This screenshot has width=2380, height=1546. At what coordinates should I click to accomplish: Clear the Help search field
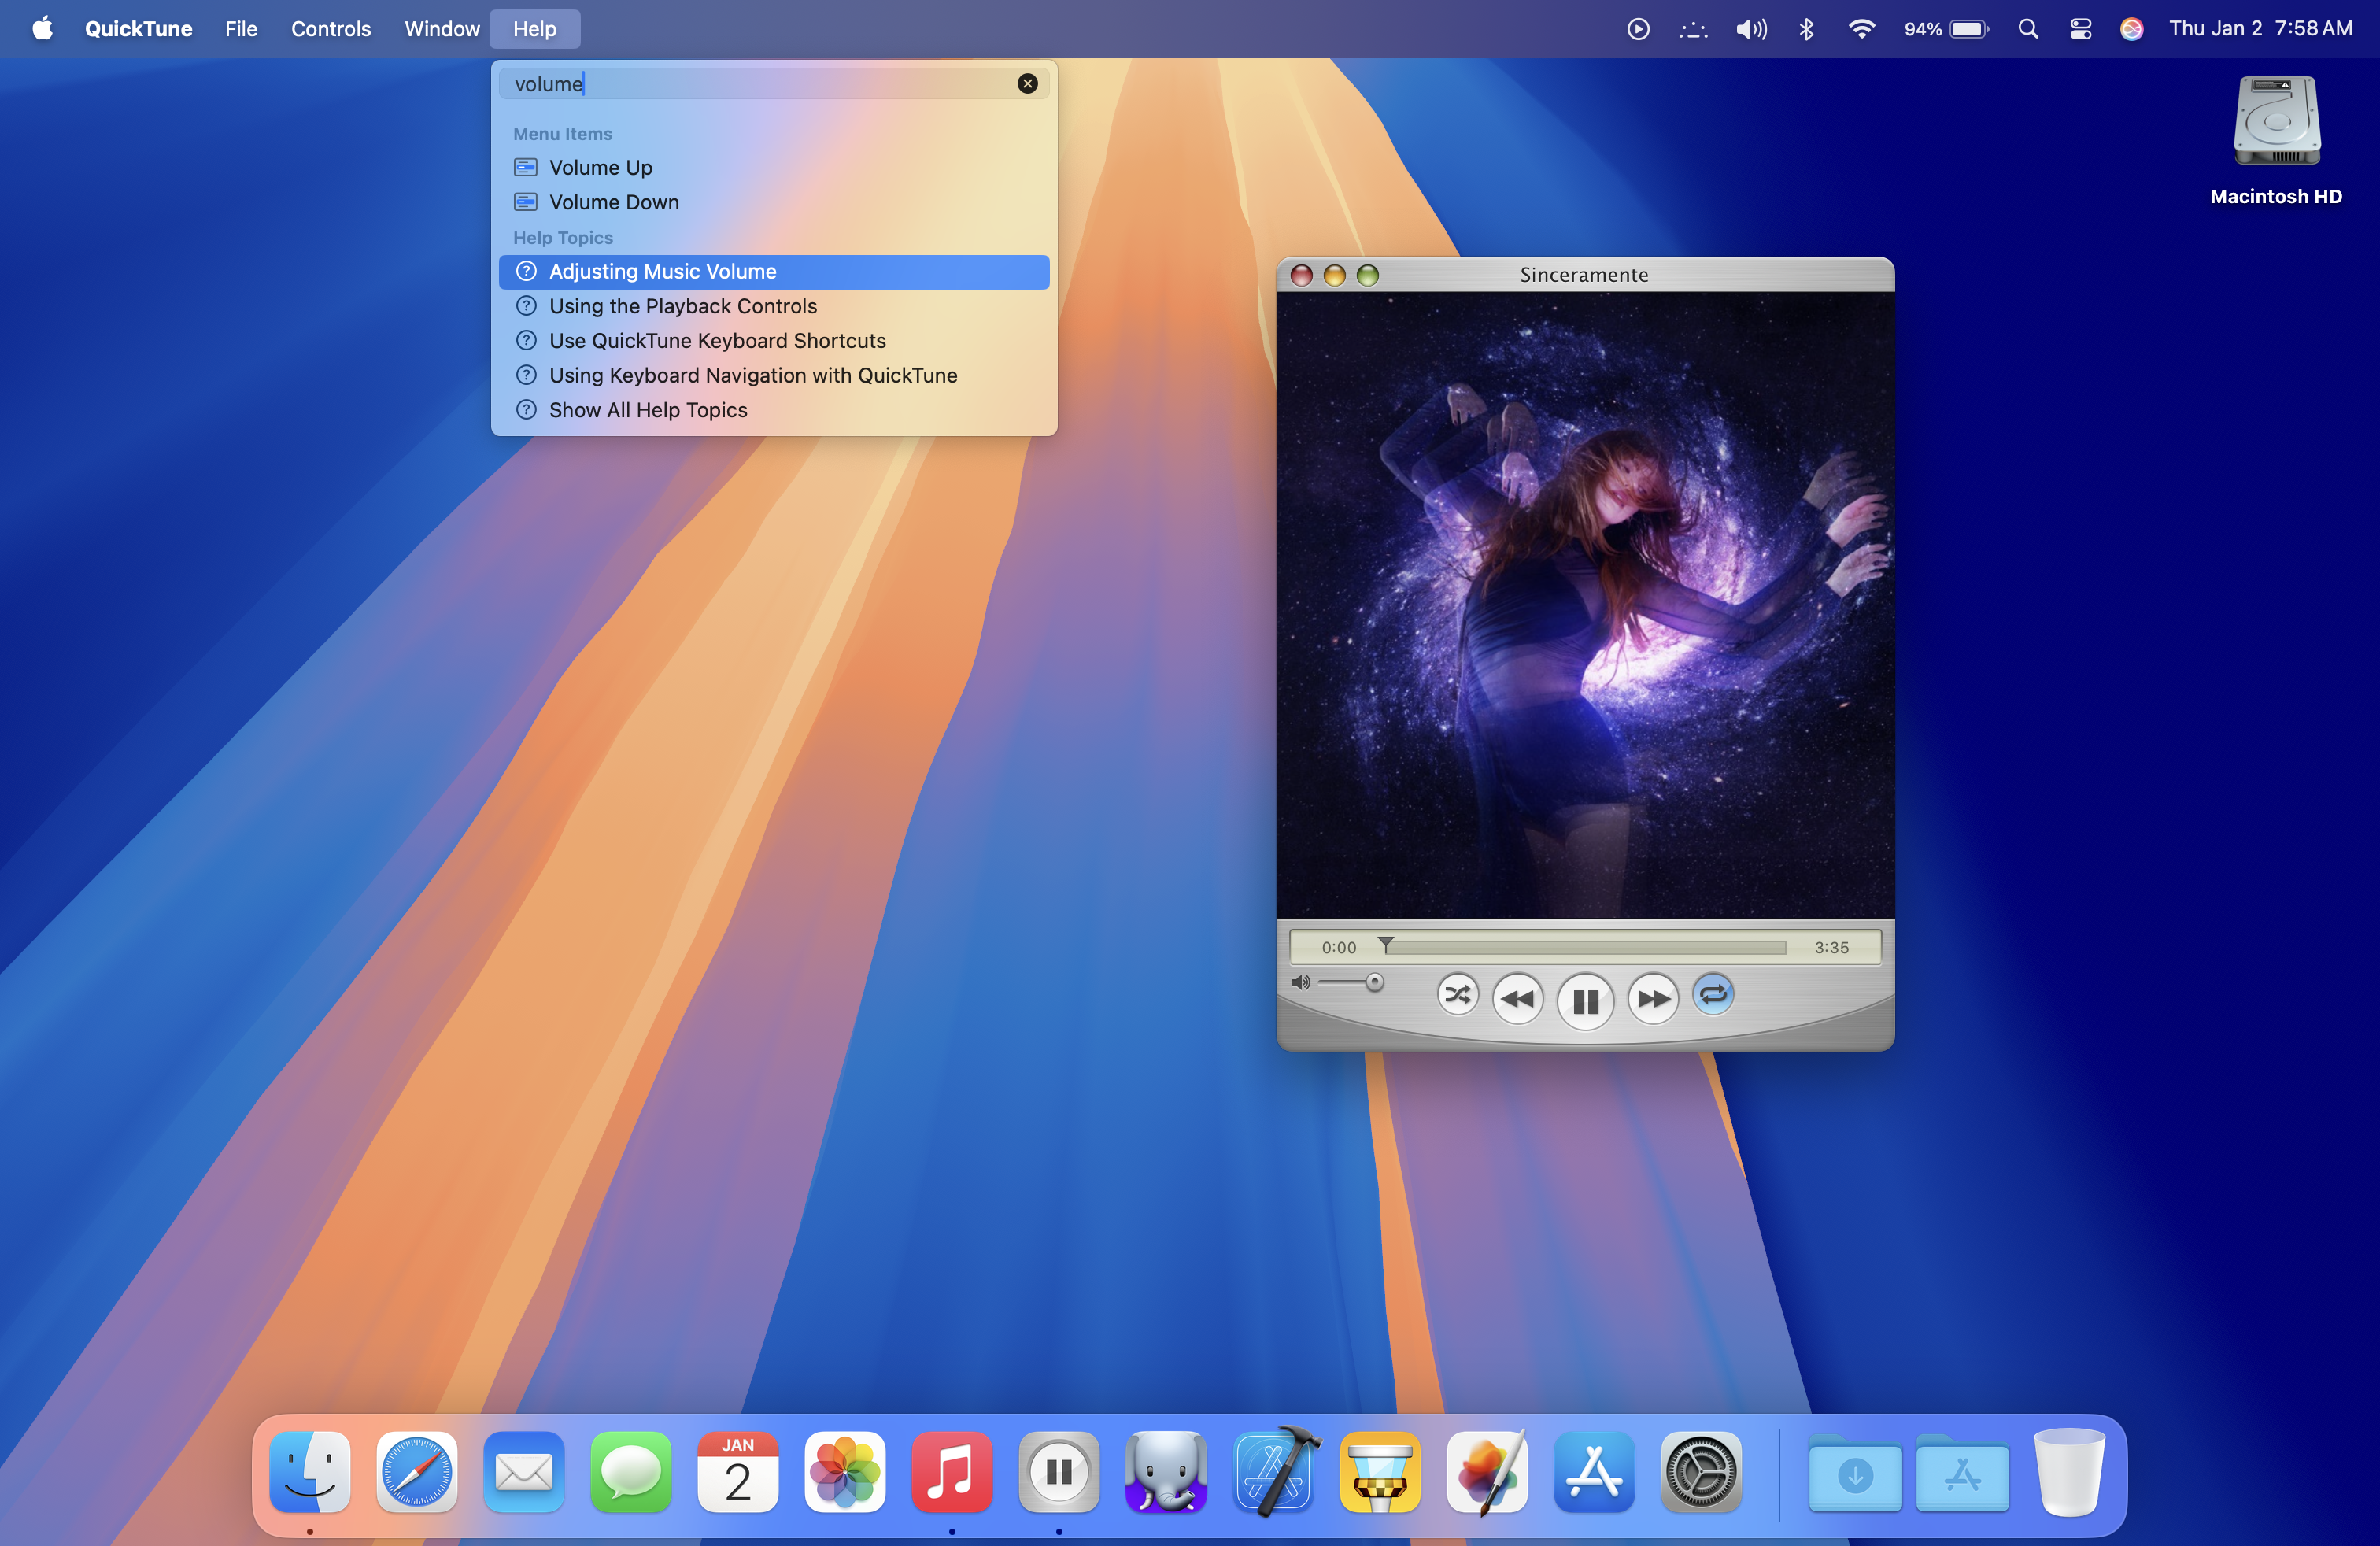(1027, 84)
